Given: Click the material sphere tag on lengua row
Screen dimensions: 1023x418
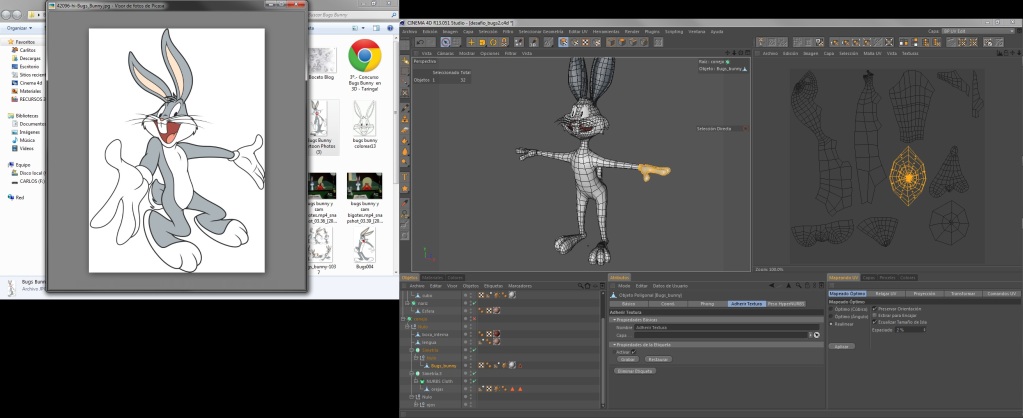Looking at the screenshot, I should pos(496,342).
